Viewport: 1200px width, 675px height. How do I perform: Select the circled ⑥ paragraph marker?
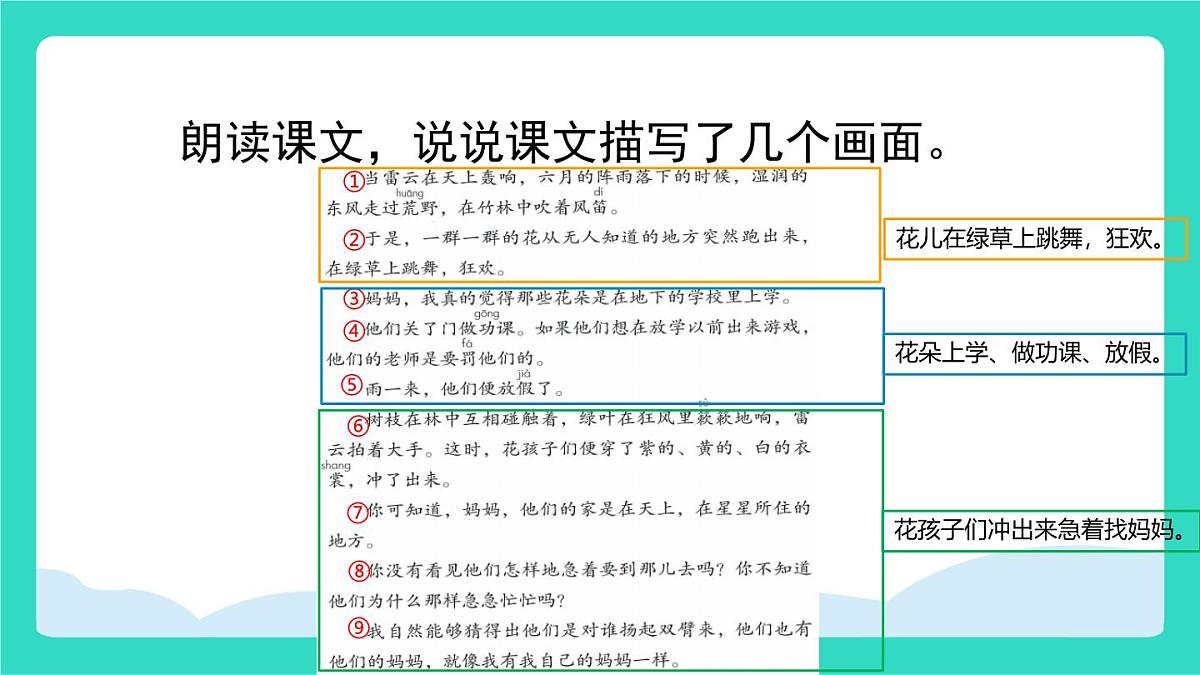[358, 425]
